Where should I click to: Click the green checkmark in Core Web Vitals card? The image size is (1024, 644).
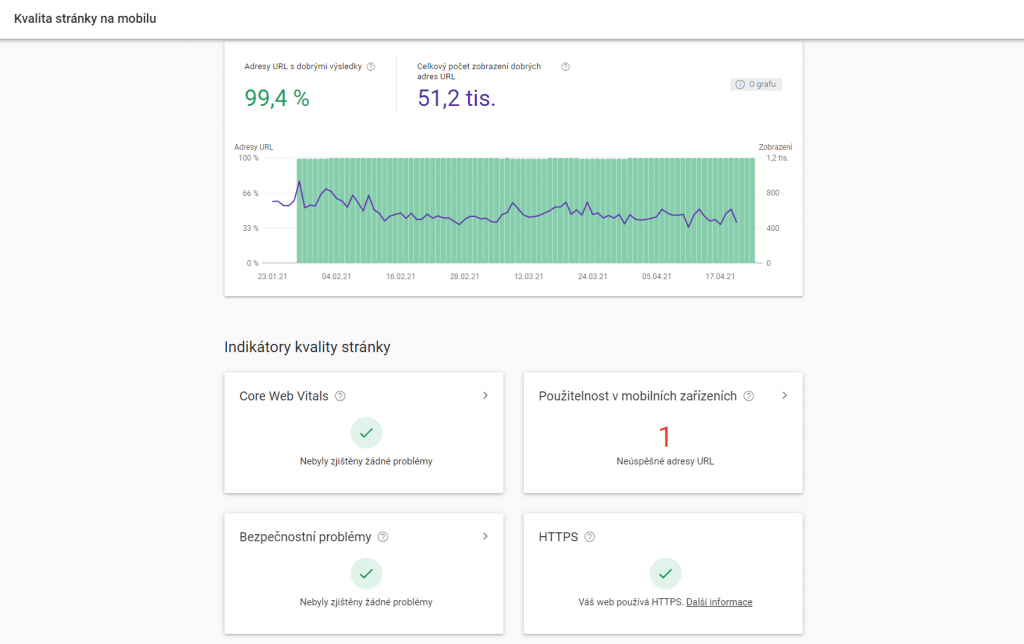[366, 432]
